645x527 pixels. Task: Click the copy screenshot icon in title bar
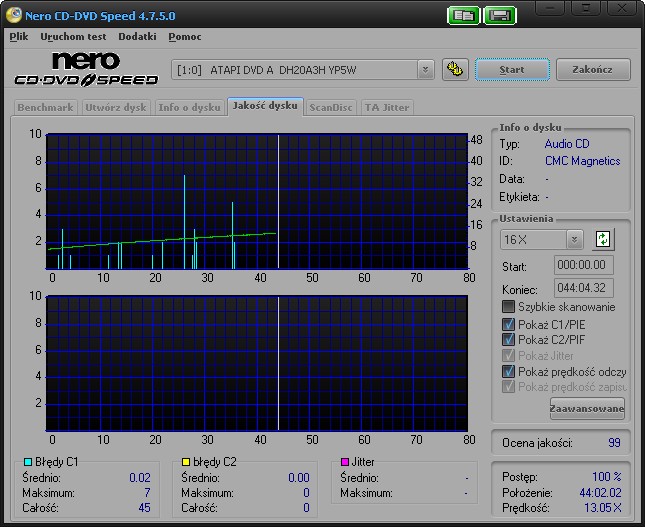coord(463,16)
